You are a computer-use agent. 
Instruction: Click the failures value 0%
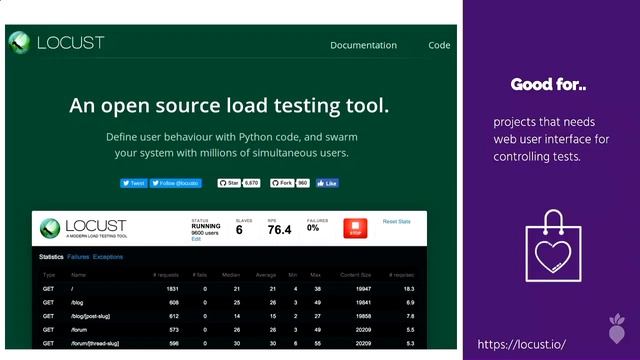(x=313, y=228)
